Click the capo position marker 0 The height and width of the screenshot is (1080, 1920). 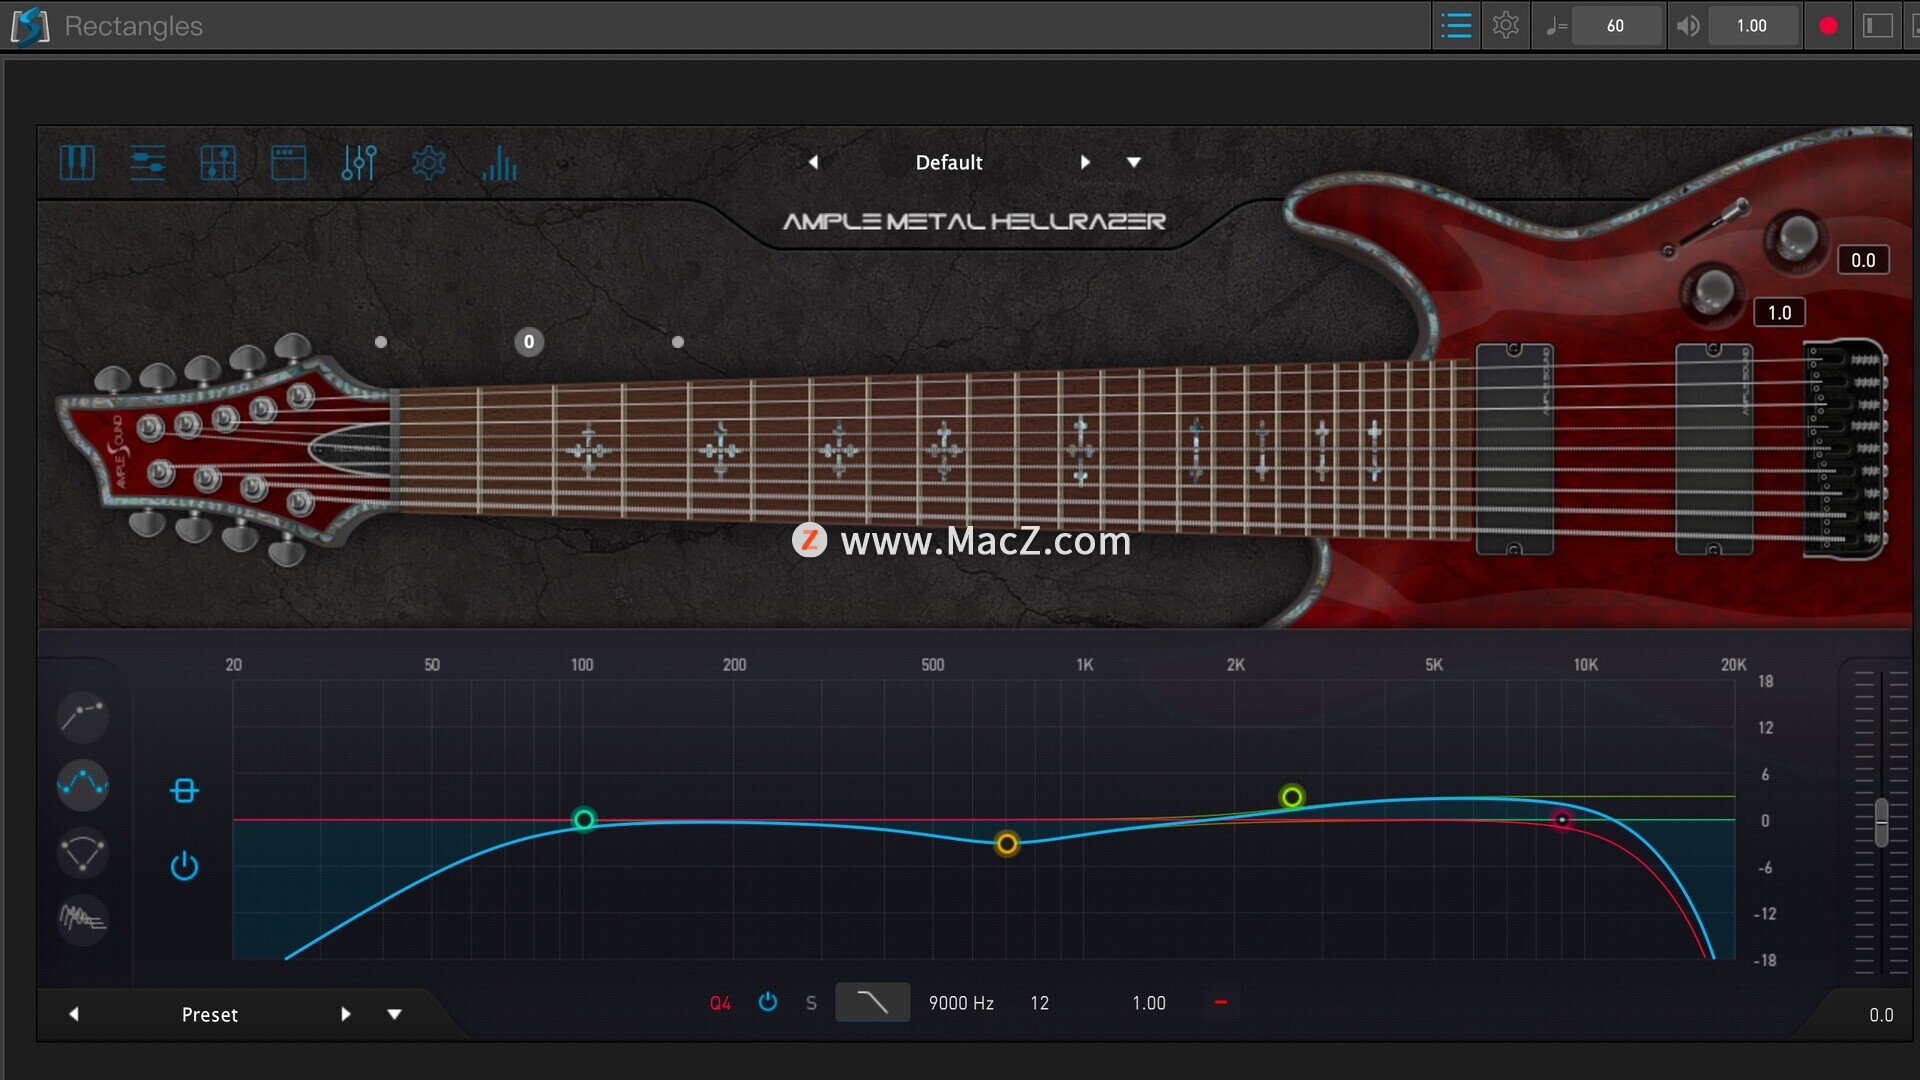click(x=529, y=342)
